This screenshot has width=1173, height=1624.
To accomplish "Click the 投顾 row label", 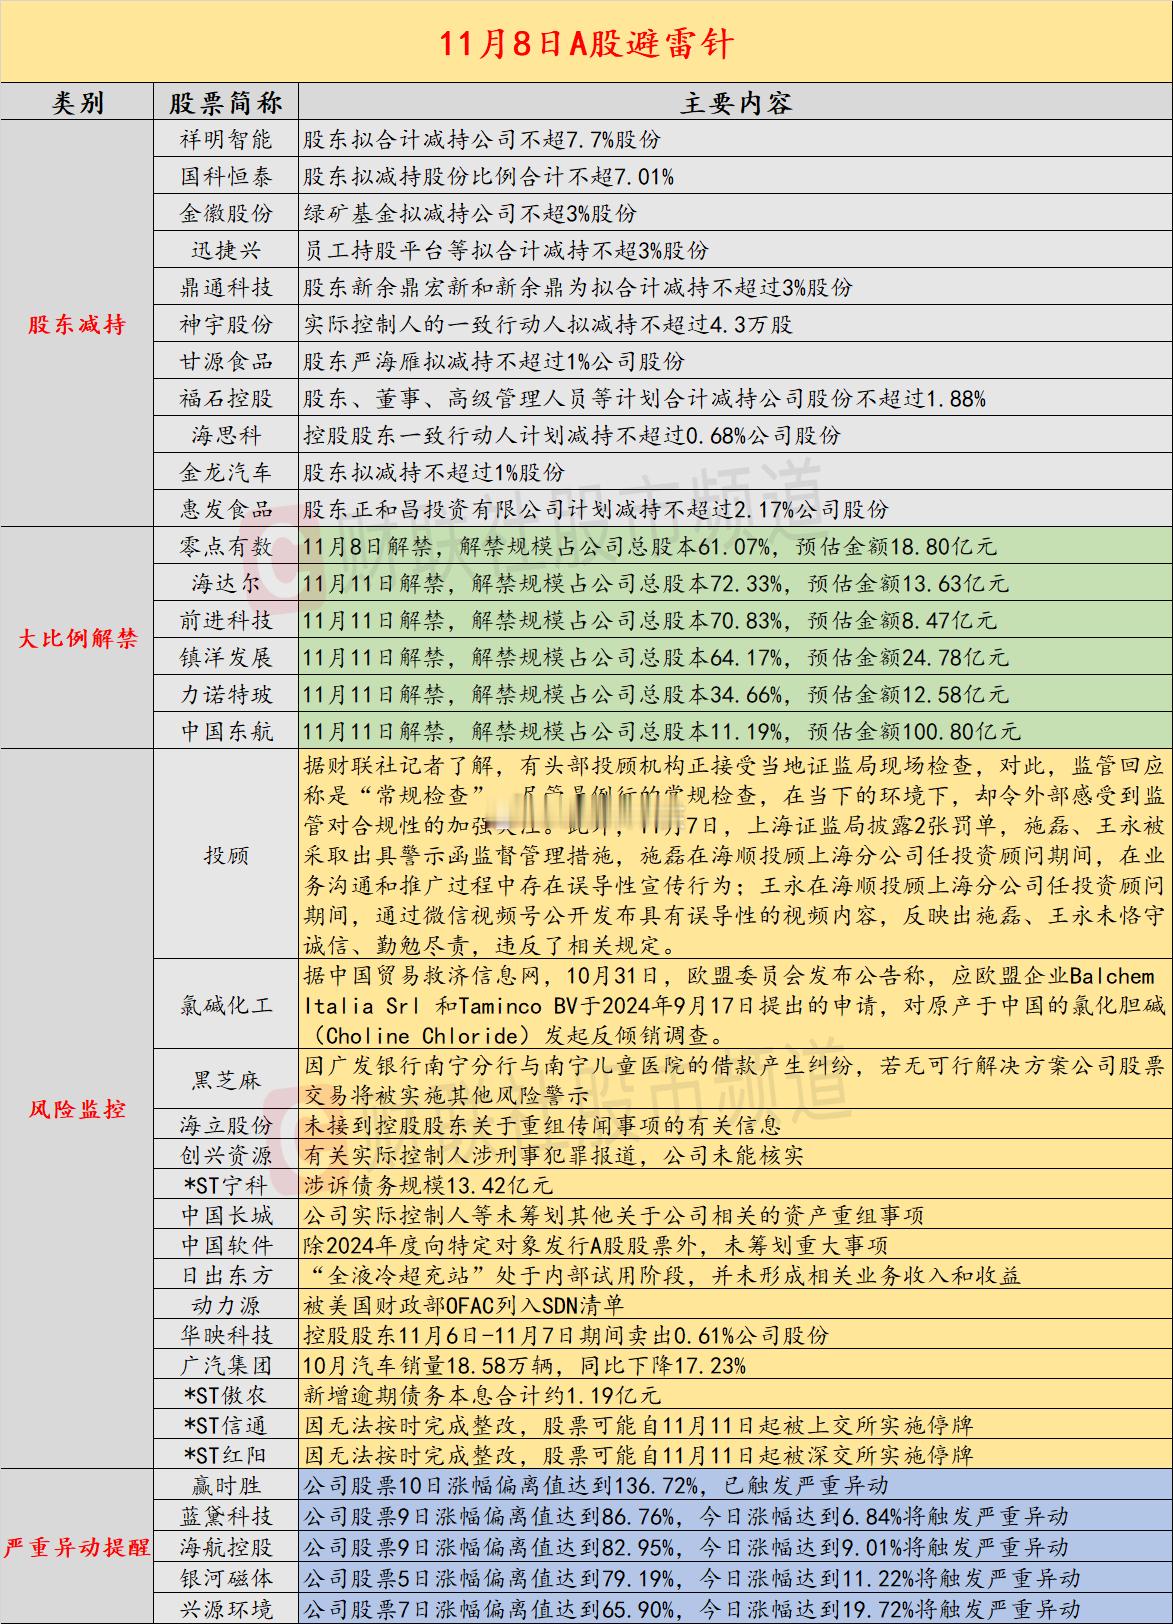I will tap(226, 855).
